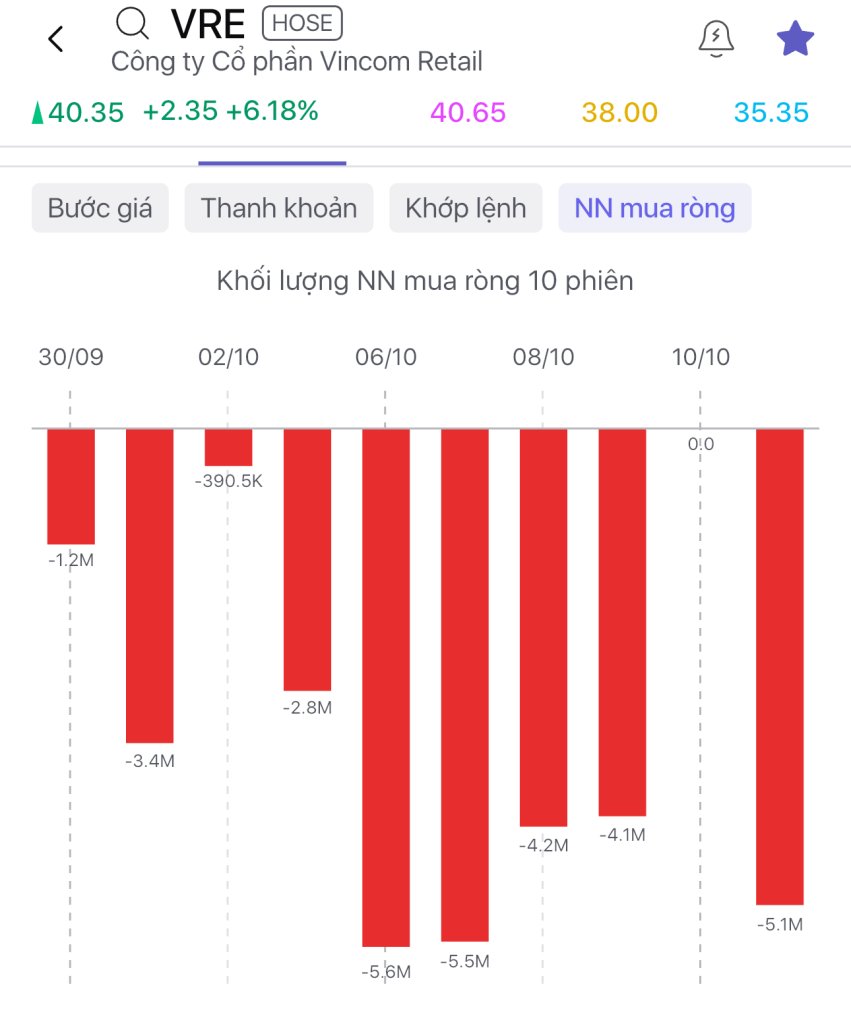This screenshot has width=851, height=1024.
Task: Tap the red bar labeled -5.5M
Action: [465, 685]
